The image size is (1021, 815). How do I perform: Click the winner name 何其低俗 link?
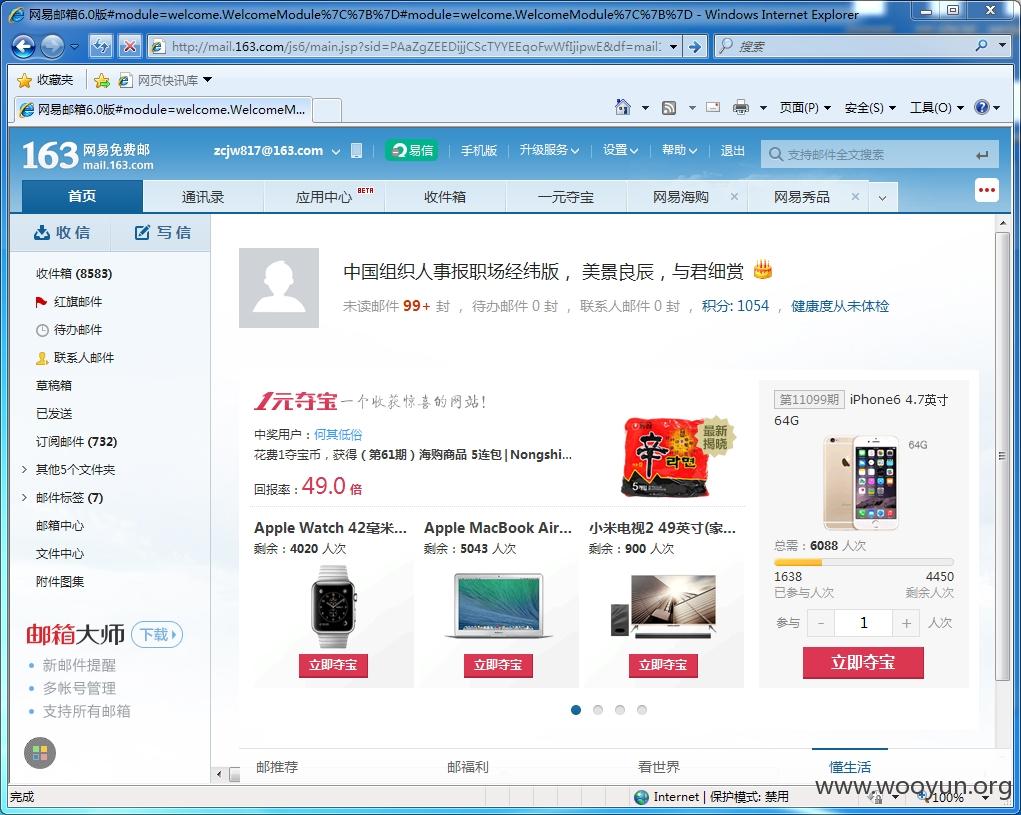[338, 434]
